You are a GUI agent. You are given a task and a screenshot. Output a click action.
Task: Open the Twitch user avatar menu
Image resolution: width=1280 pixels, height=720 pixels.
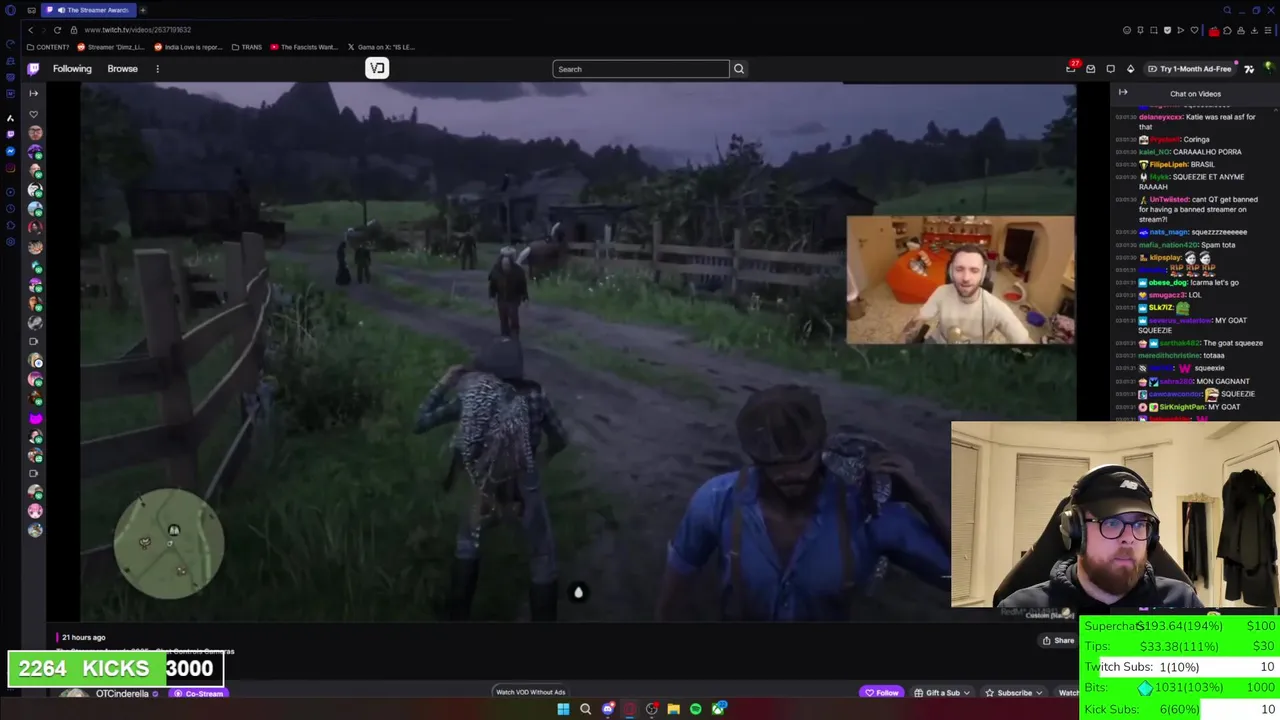pos(1269,69)
